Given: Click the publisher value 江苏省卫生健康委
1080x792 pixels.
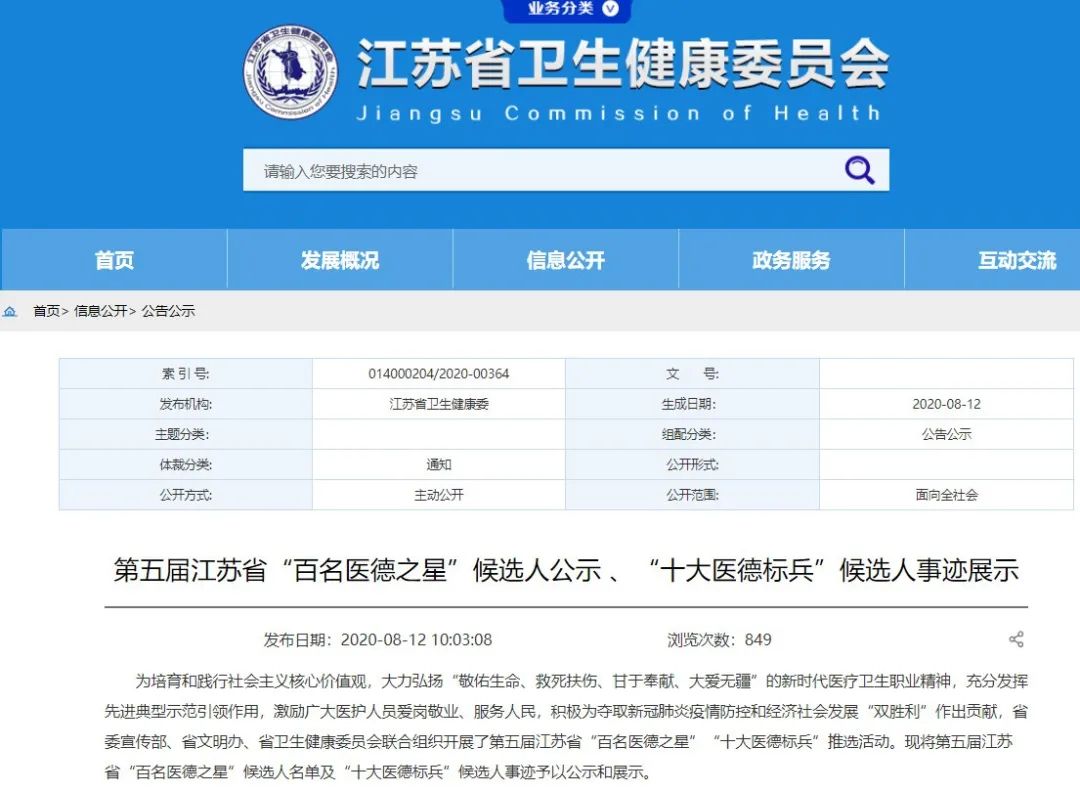Looking at the screenshot, I should coord(439,404).
